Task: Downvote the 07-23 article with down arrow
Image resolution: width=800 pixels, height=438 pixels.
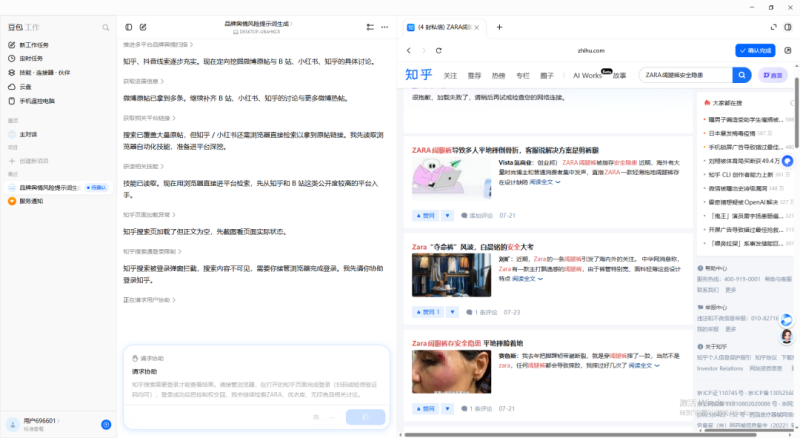Action: [453, 312]
